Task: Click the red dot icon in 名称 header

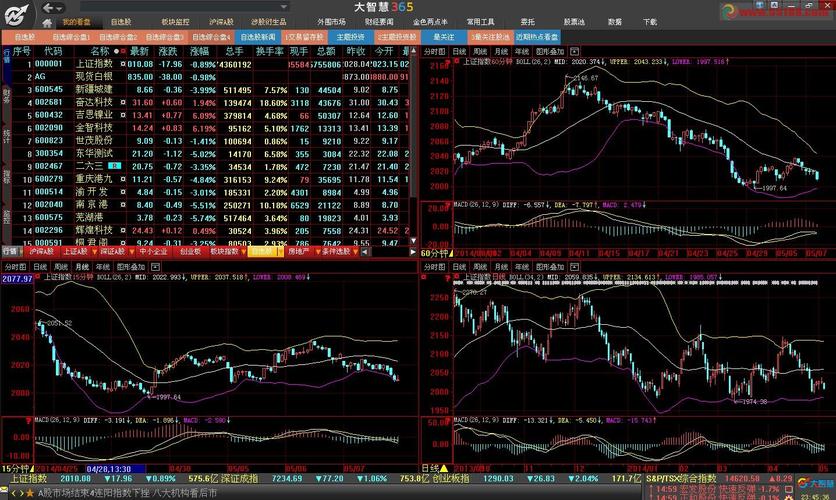Action: pos(123,51)
